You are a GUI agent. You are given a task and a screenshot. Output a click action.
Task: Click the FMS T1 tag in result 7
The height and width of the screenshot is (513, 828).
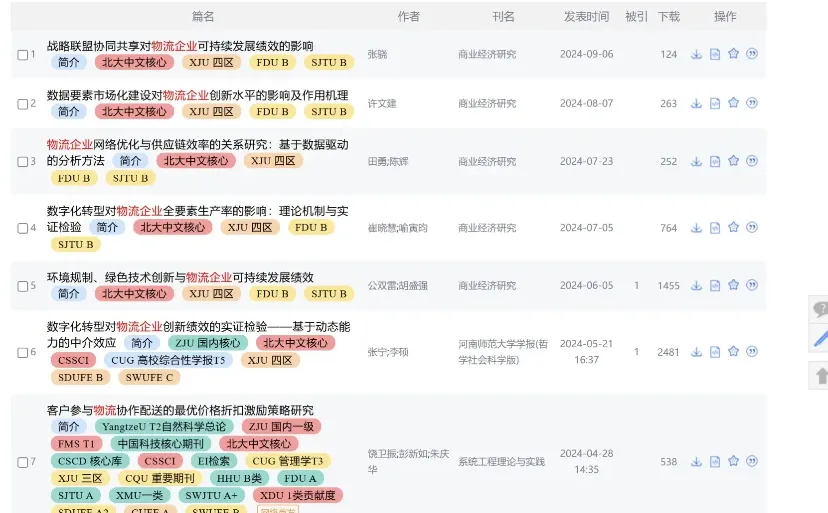tap(76, 444)
